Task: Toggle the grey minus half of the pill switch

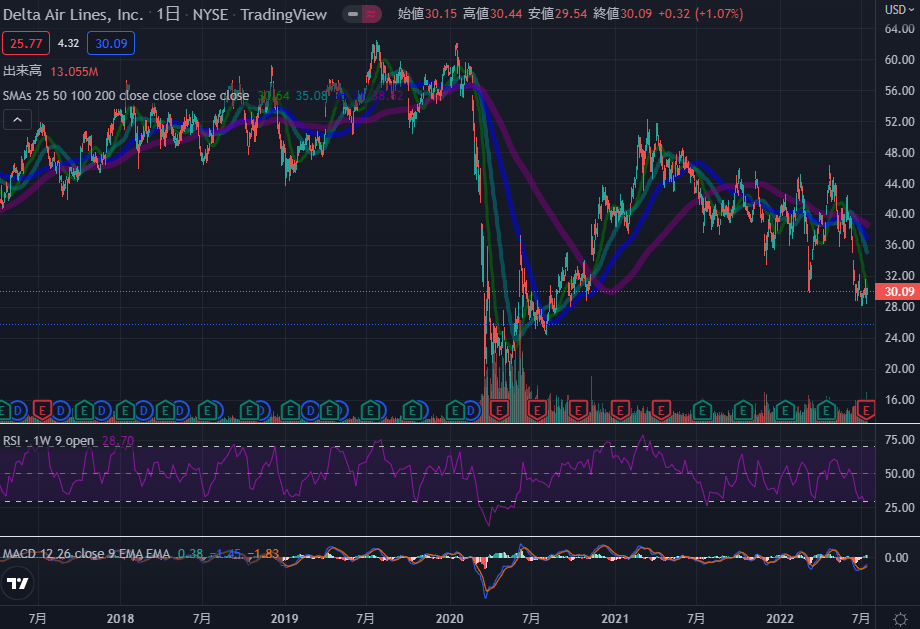Action: tap(353, 13)
